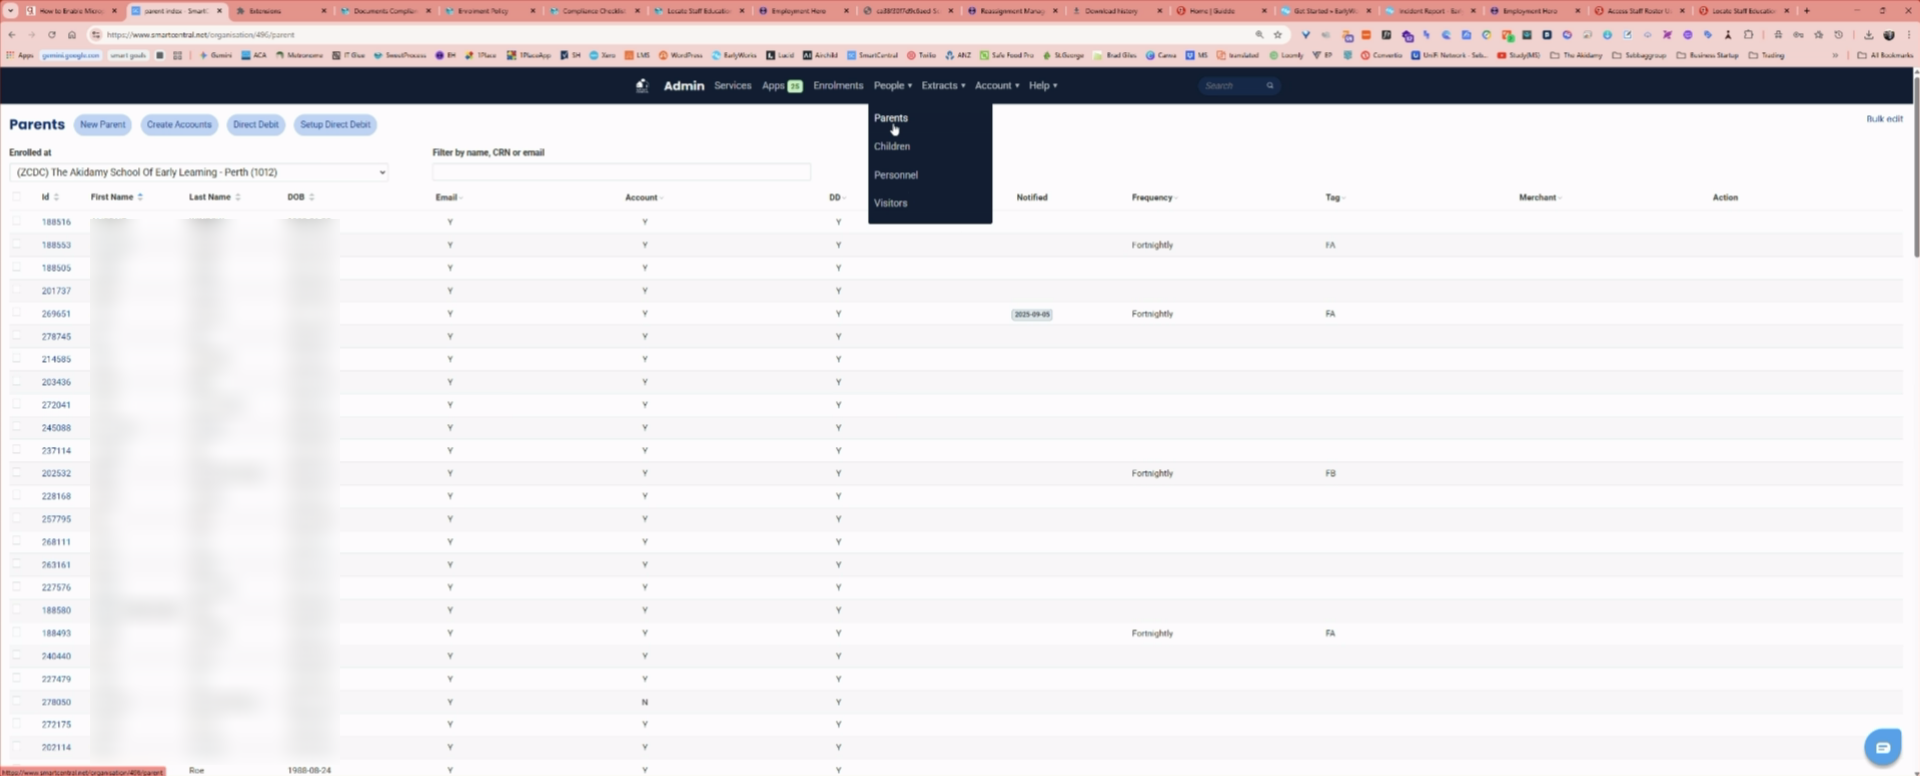Click the SmartCentral home logo icon
Screen dimensions: 1920x776
pos(642,86)
